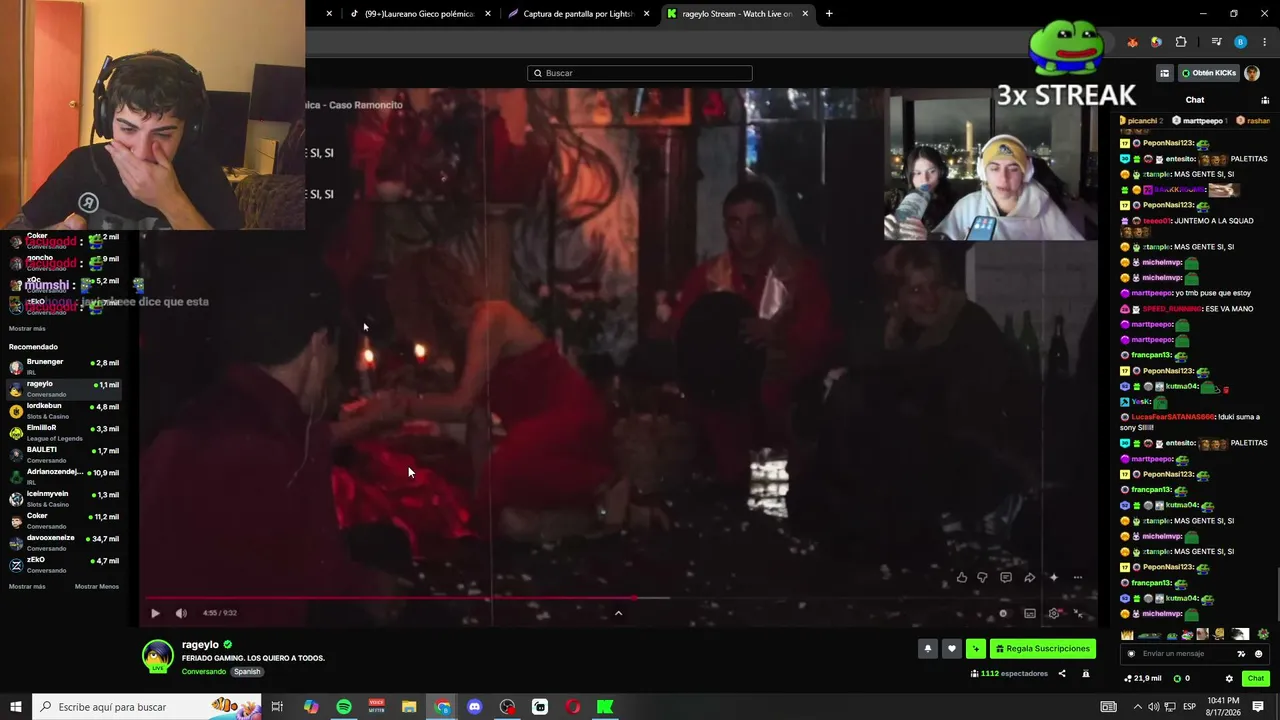Focus the Buscar search field
1280x720 pixels.
click(640, 73)
